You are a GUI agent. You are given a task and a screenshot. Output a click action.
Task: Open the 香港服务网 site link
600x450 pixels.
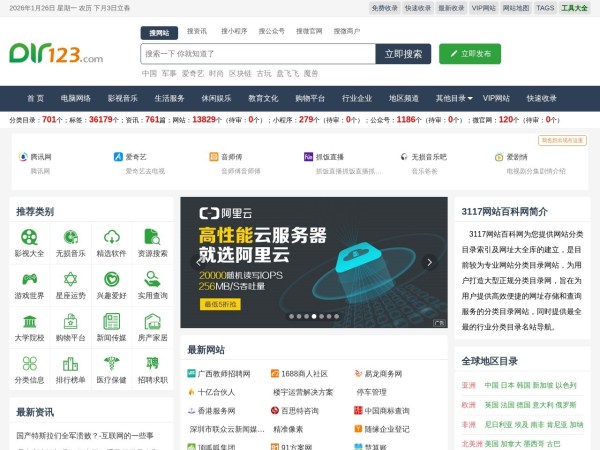point(216,411)
